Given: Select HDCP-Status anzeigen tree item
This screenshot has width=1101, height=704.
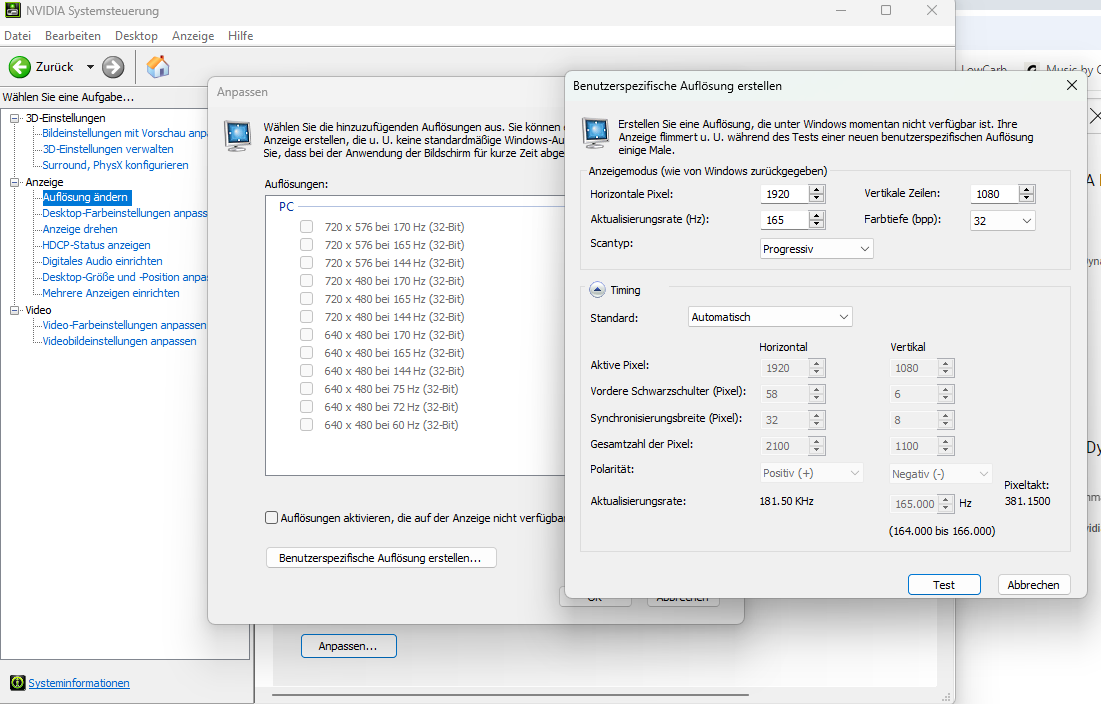Looking at the screenshot, I should point(96,245).
